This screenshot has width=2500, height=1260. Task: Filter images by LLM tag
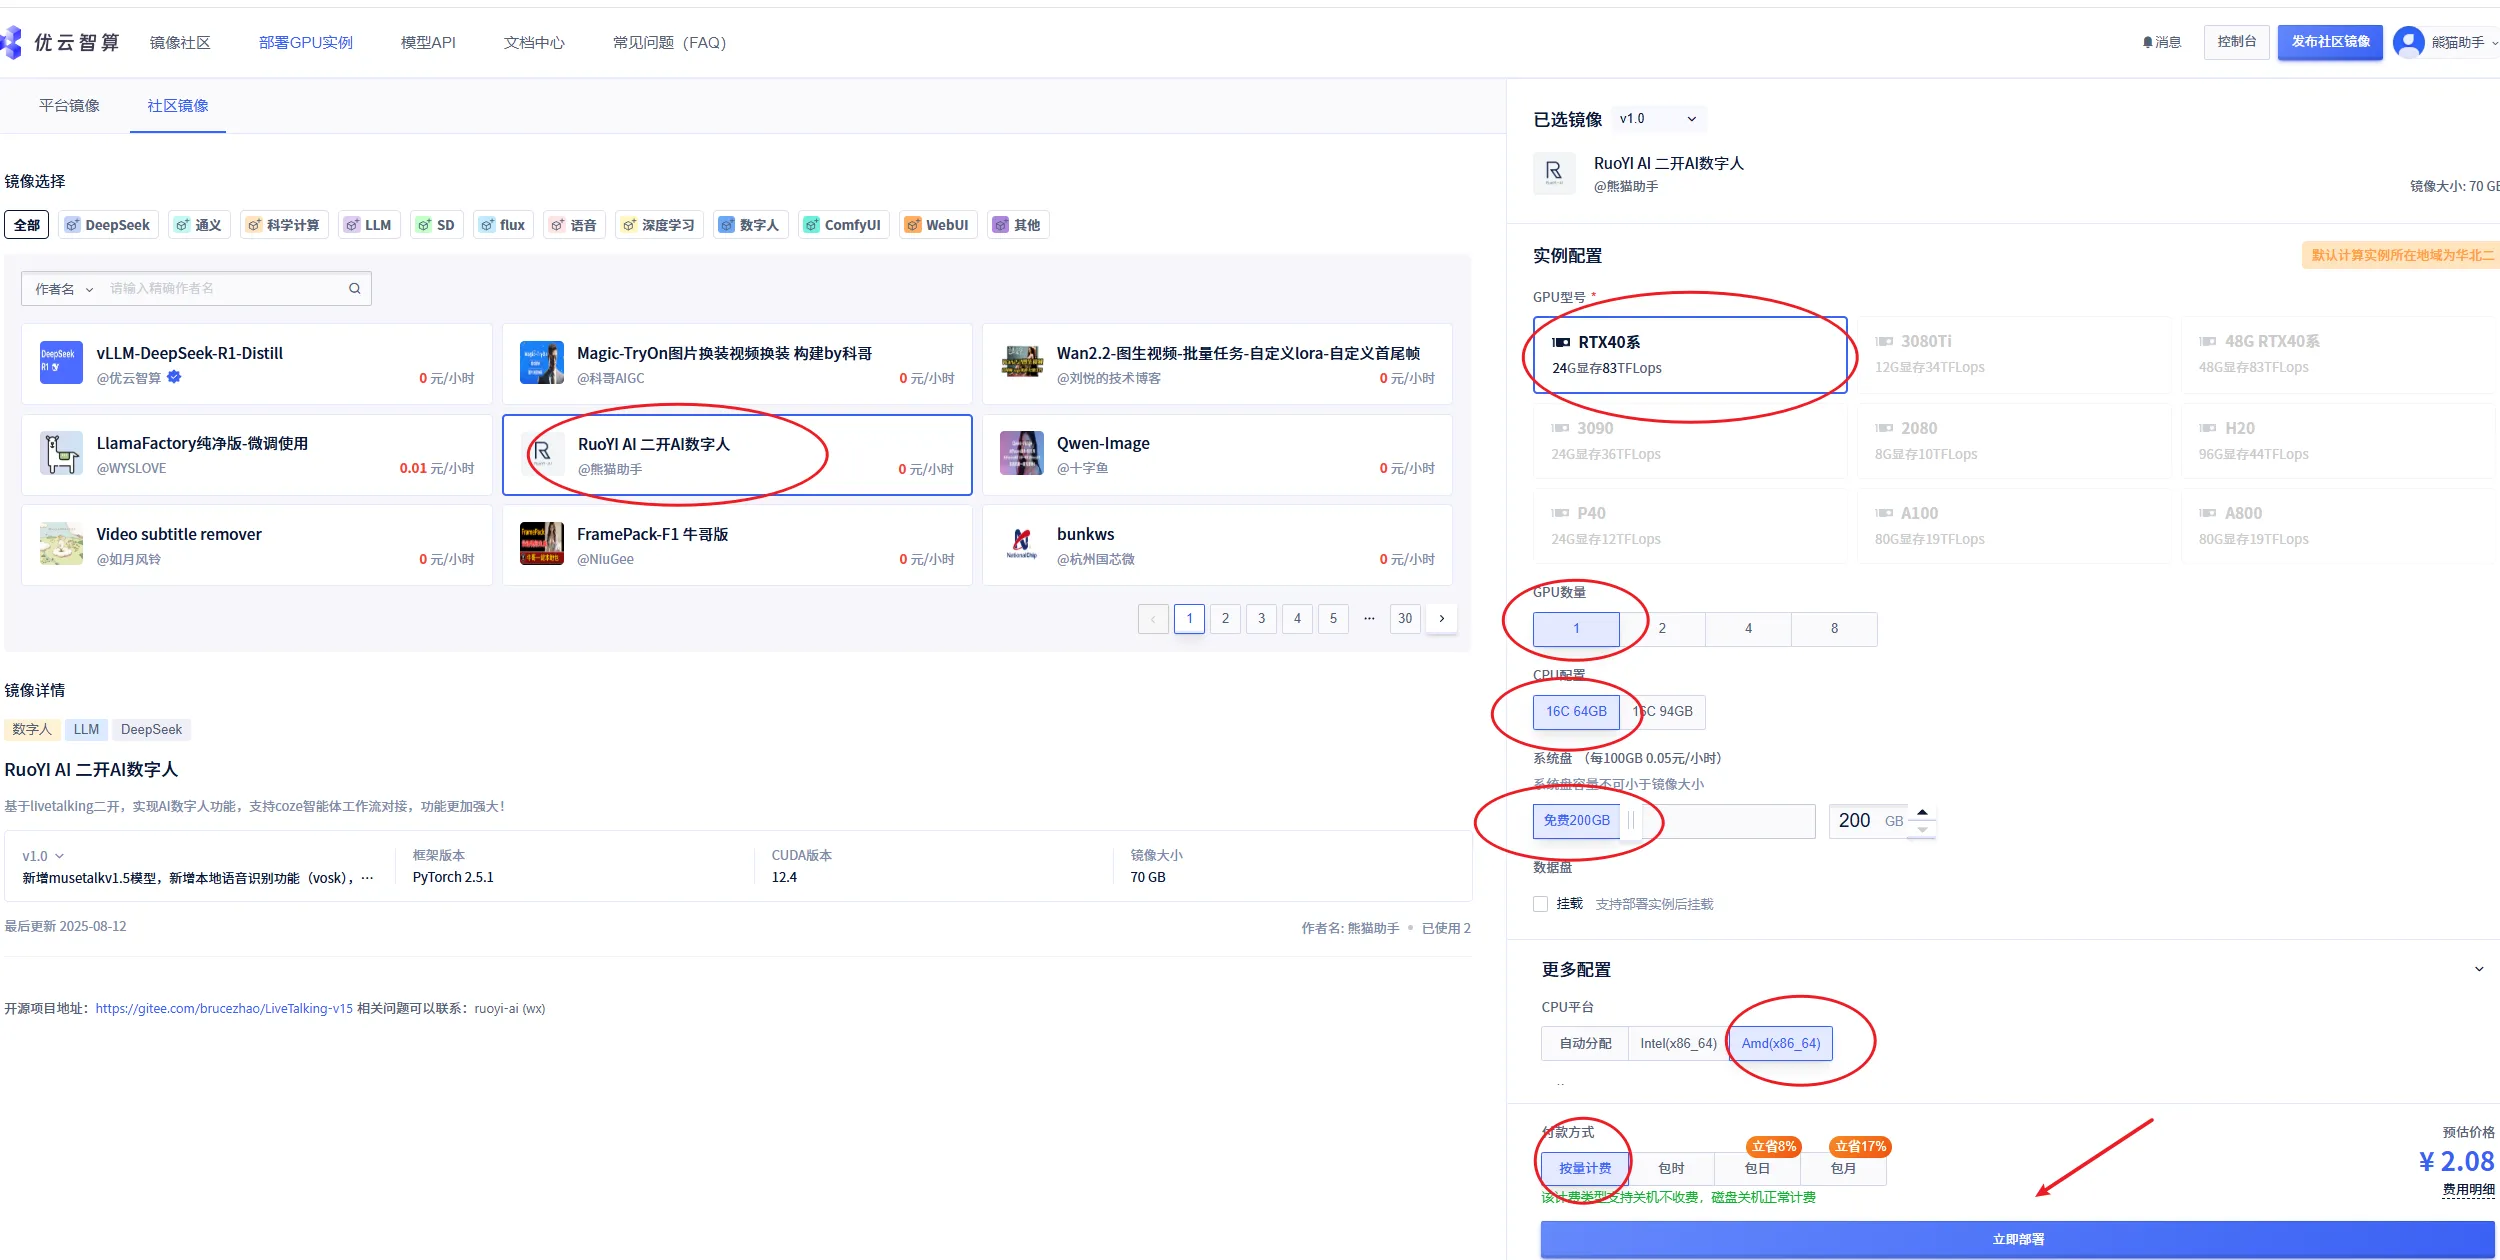(369, 225)
